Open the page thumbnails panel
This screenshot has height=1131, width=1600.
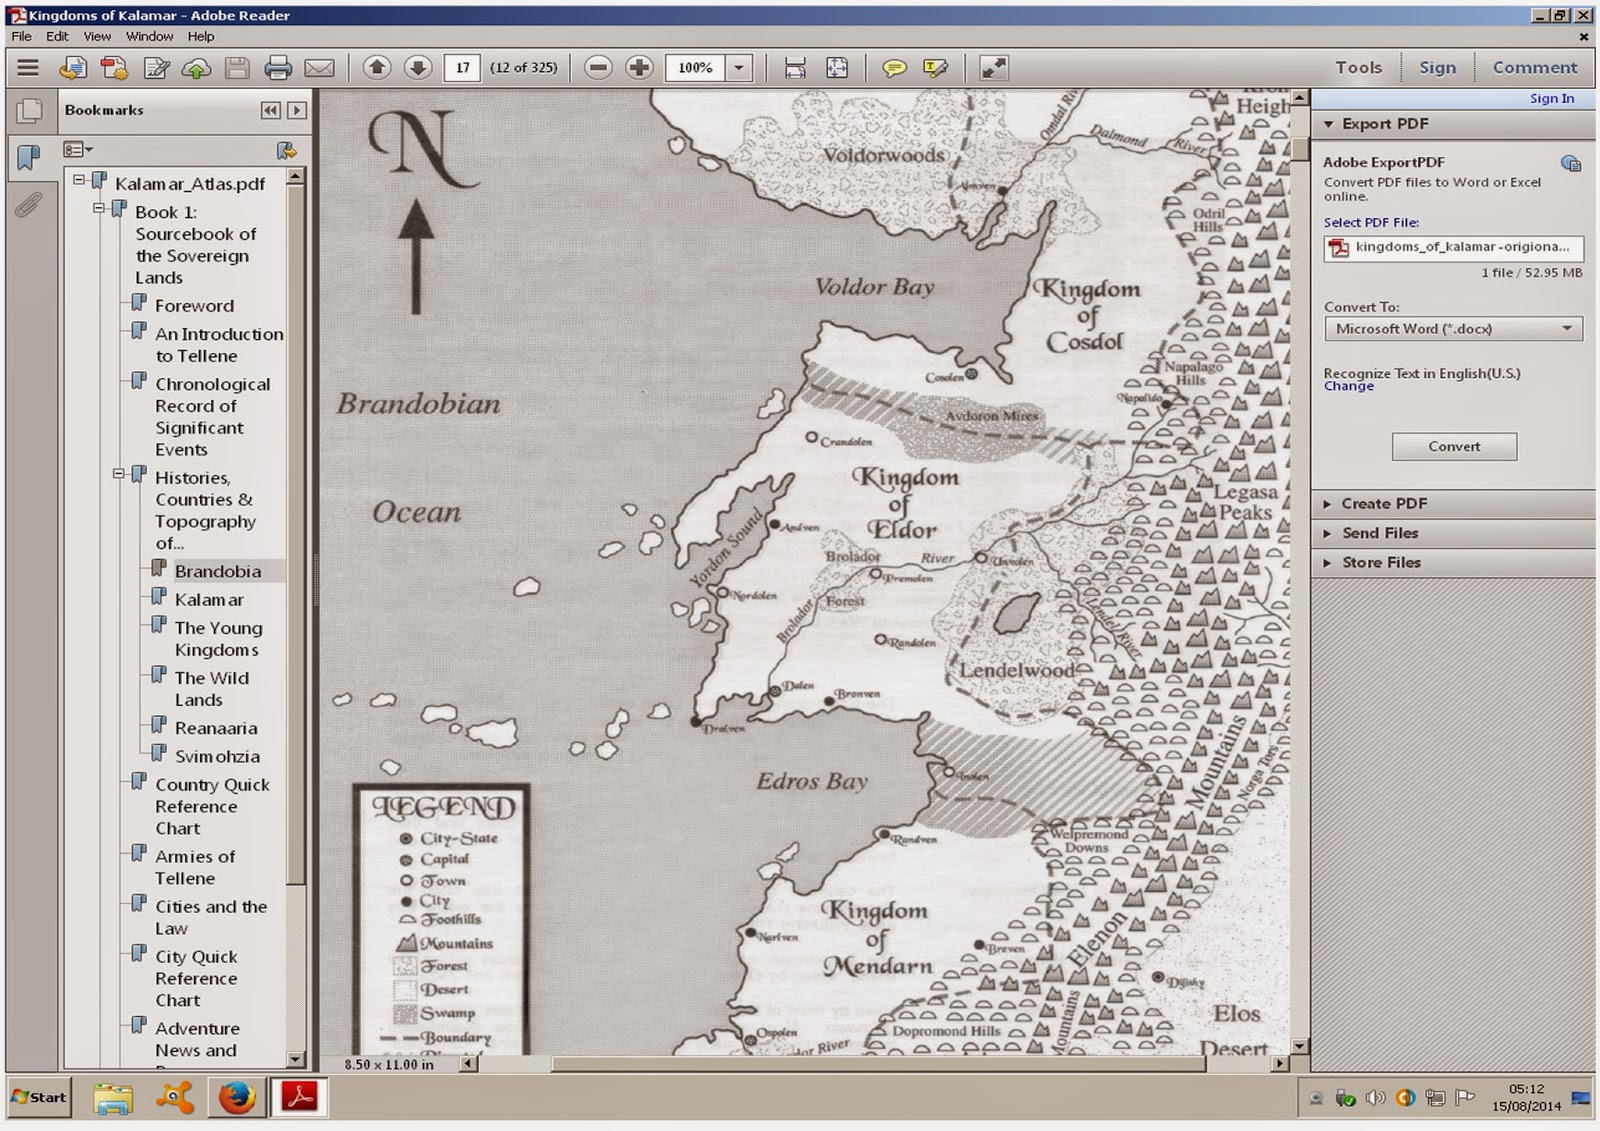[x=29, y=111]
